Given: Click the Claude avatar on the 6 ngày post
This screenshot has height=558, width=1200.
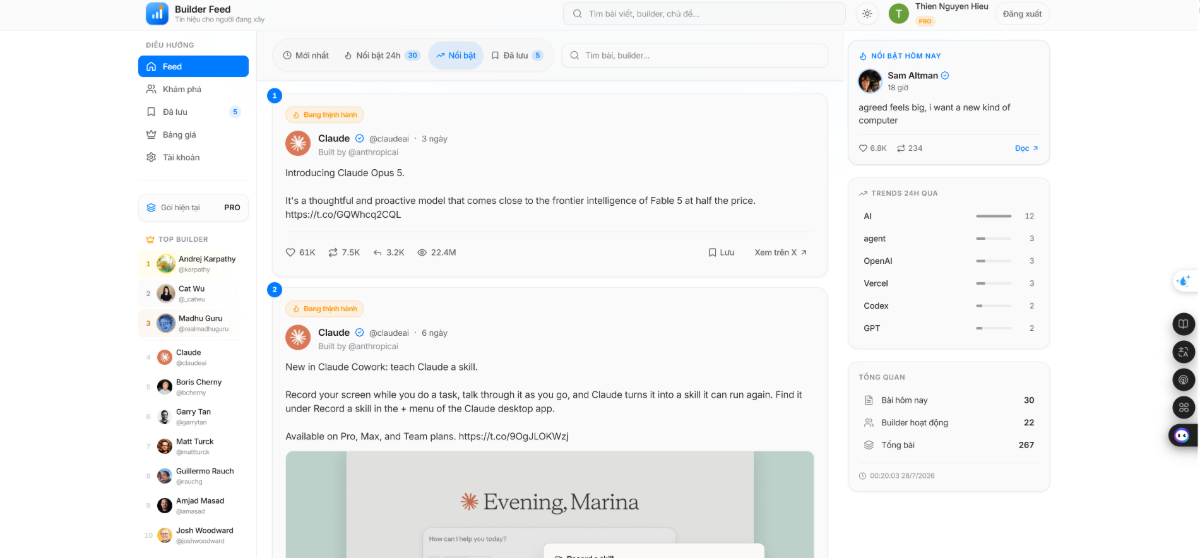Looking at the screenshot, I should click(x=298, y=337).
